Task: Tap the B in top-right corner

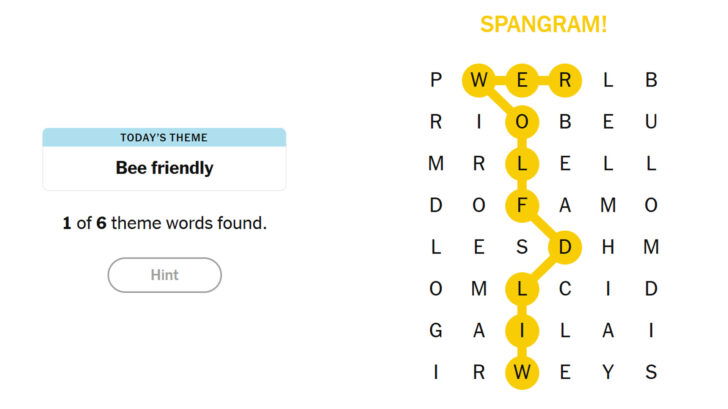Action: pos(651,80)
